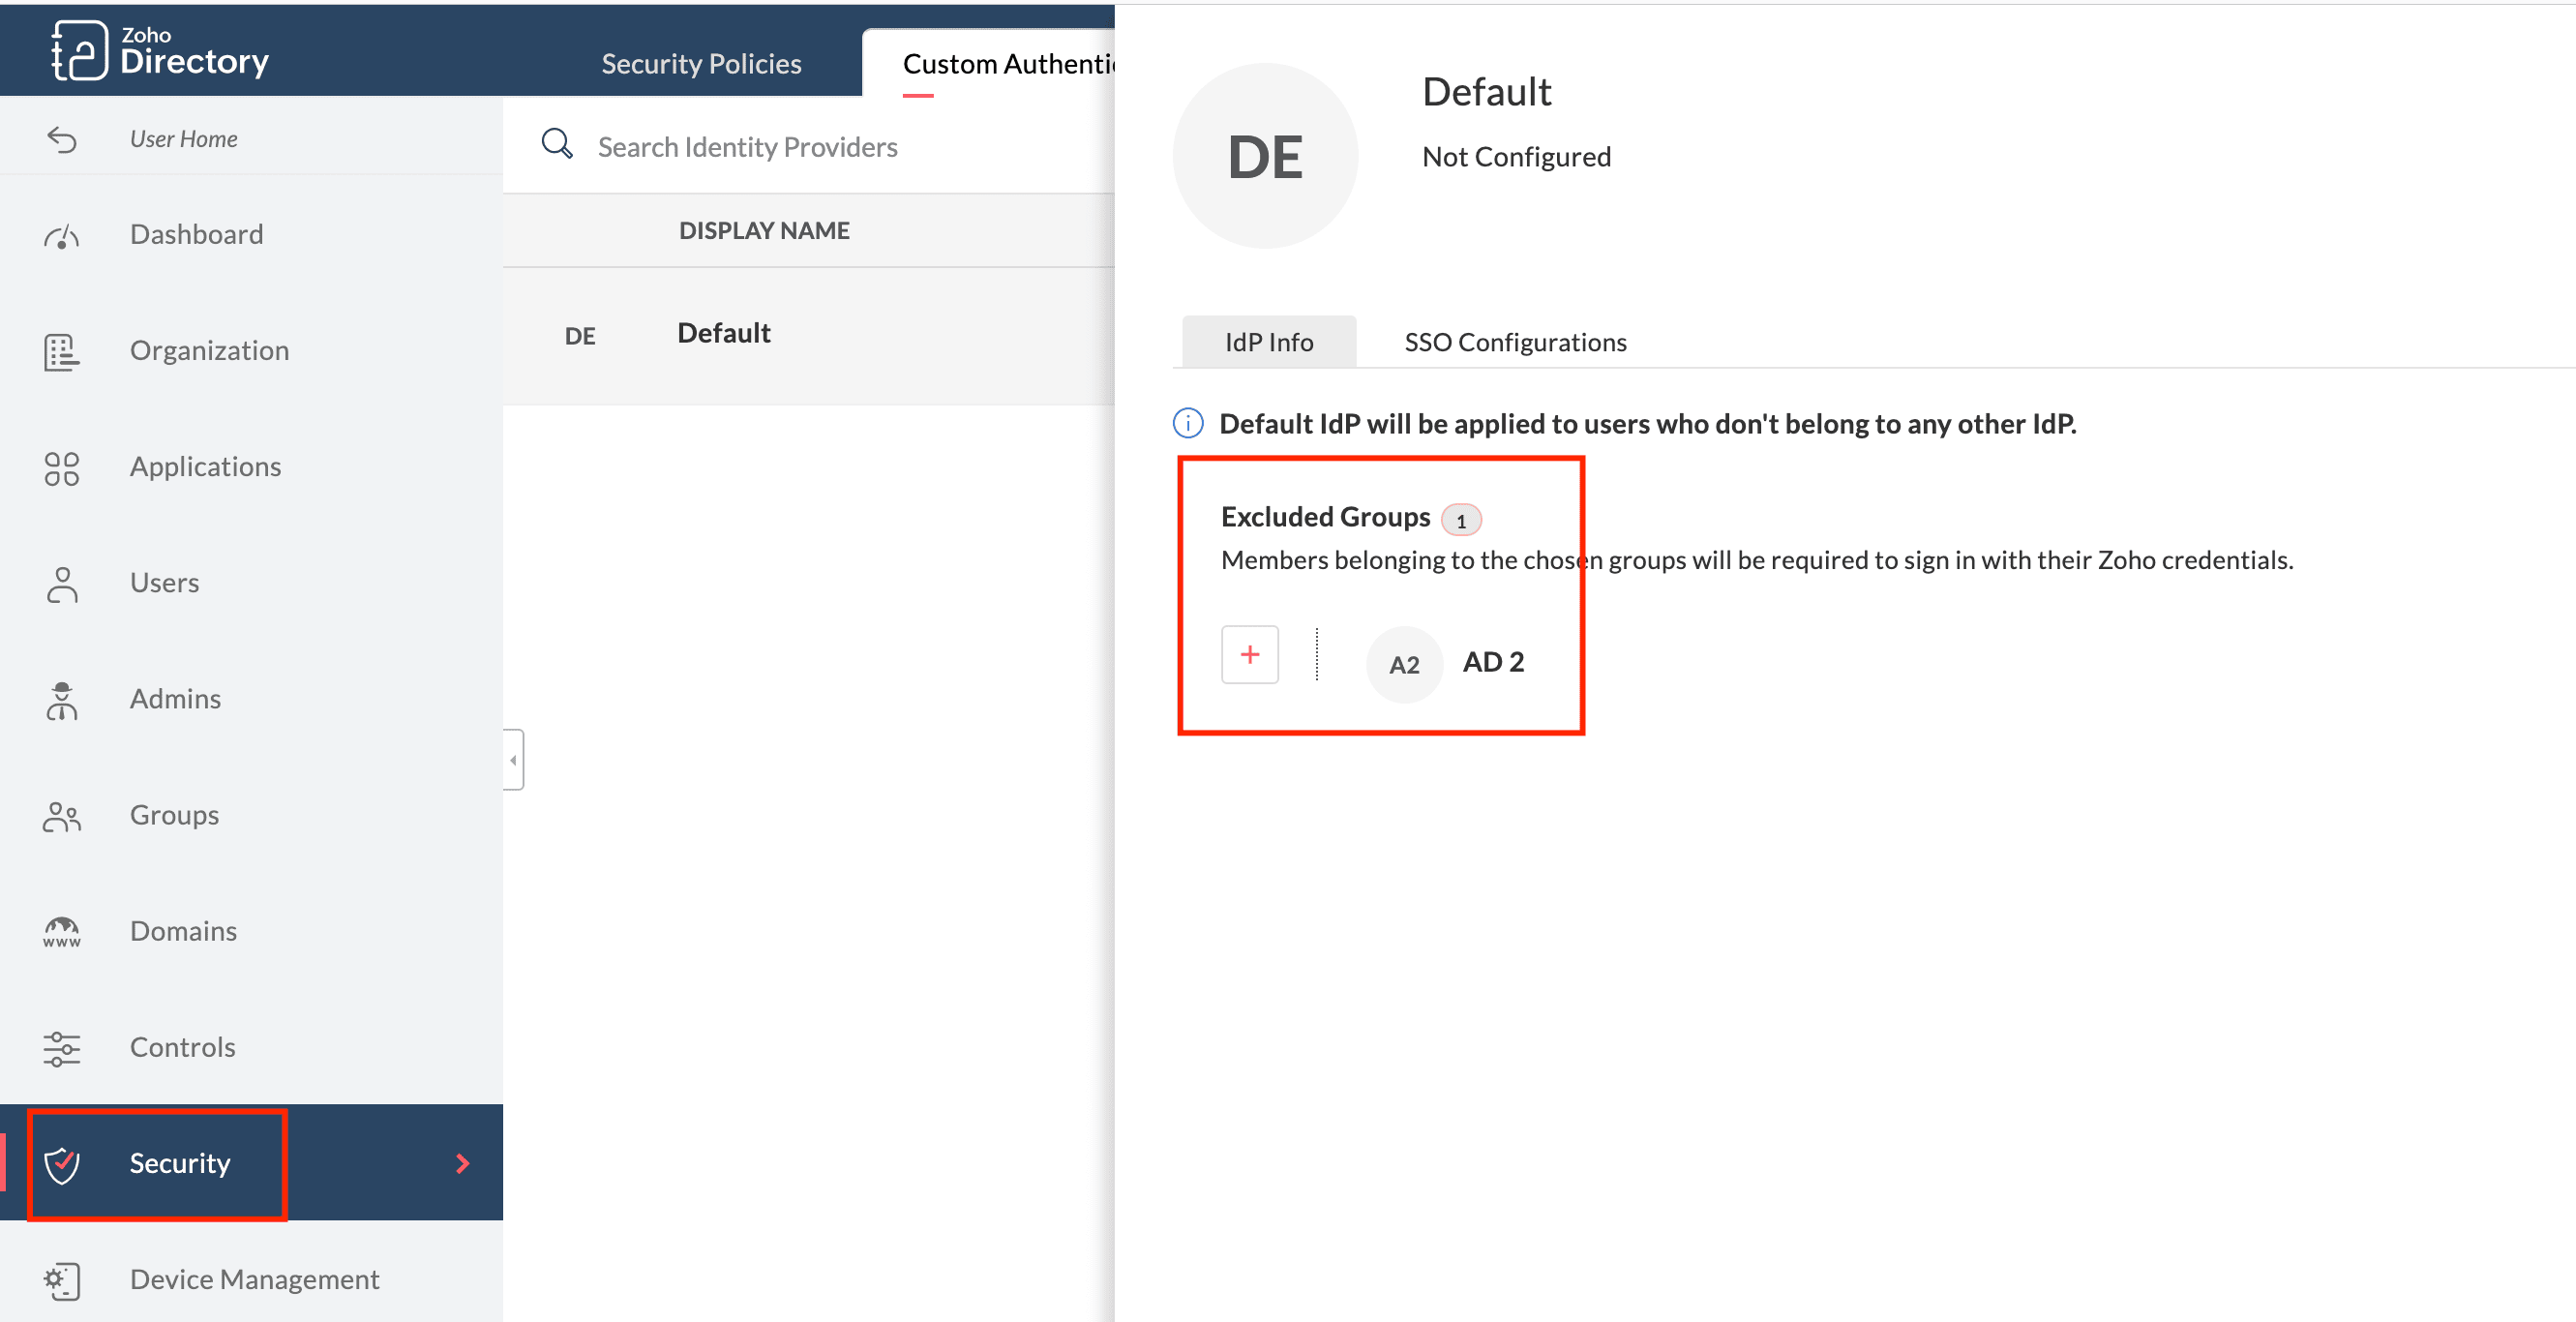Collapse the sidebar using edge handle

pyautogui.click(x=513, y=760)
